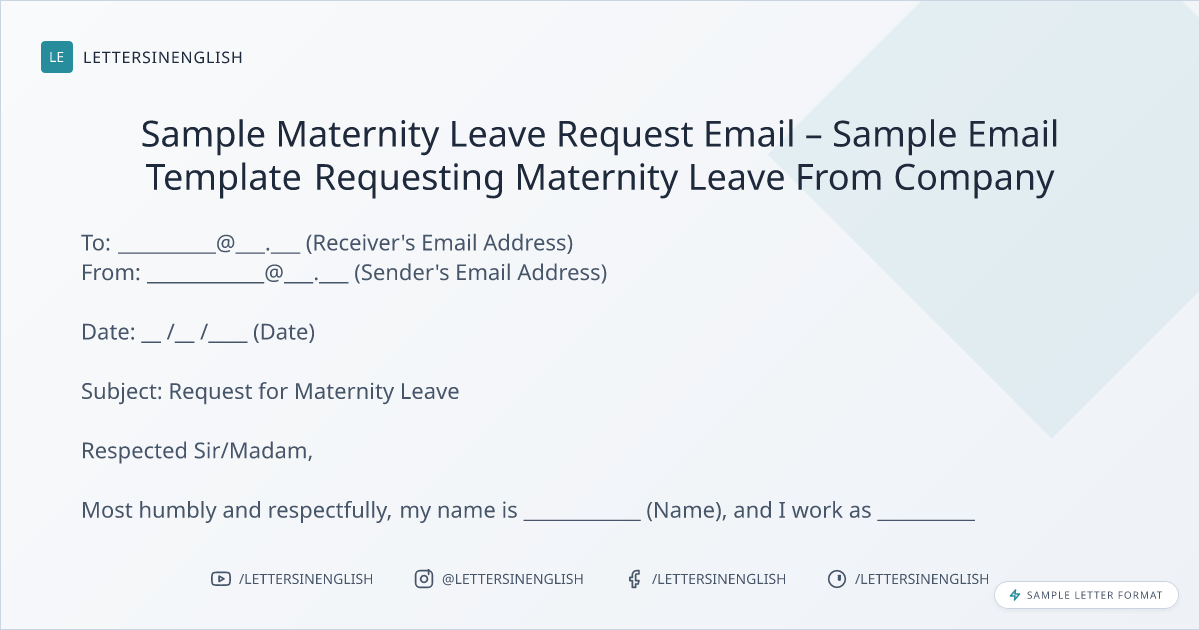Screen dimensions: 1200x630
Task: Click the lightning bolt icon in badge
Action: [x=1015, y=595]
